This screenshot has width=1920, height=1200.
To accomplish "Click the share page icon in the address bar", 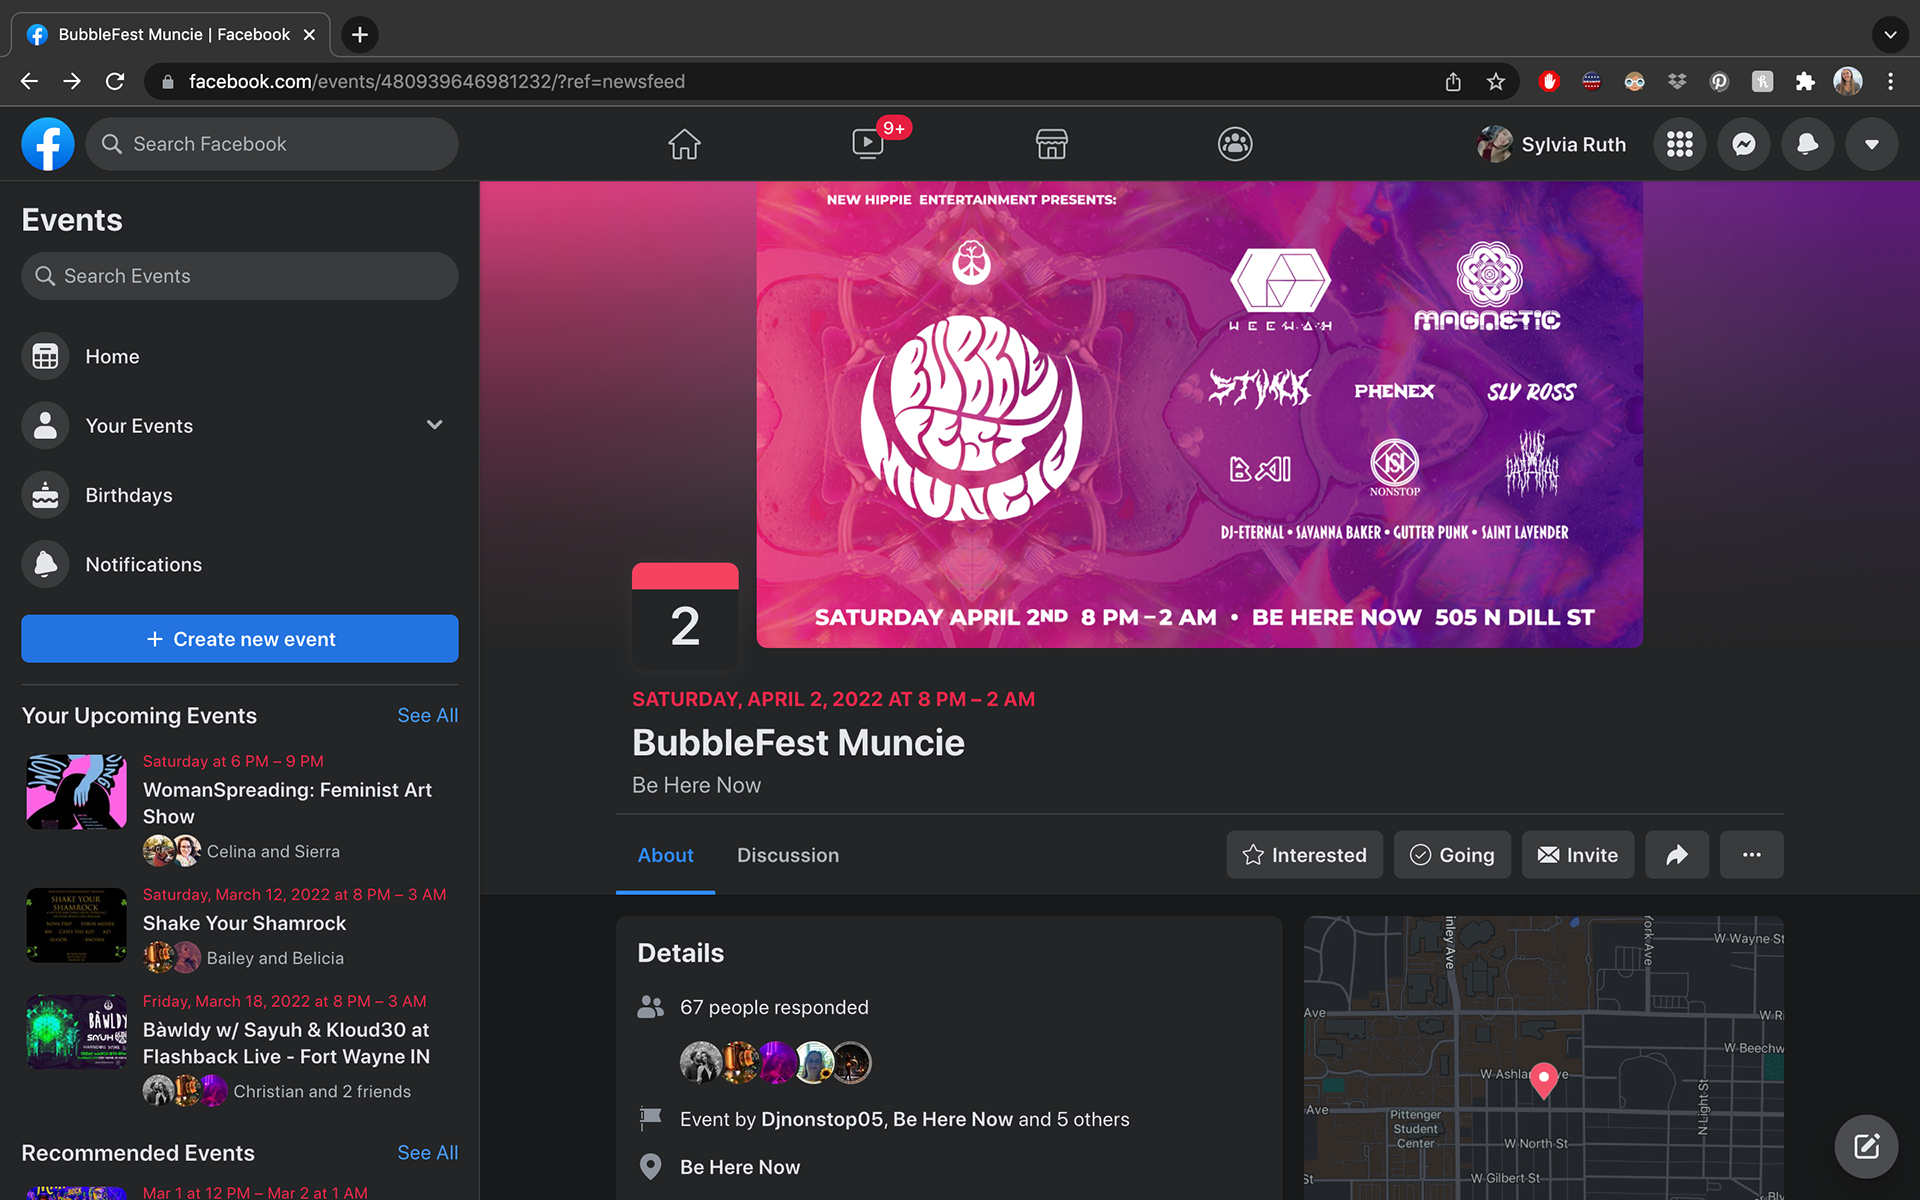I will (1453, 81).
